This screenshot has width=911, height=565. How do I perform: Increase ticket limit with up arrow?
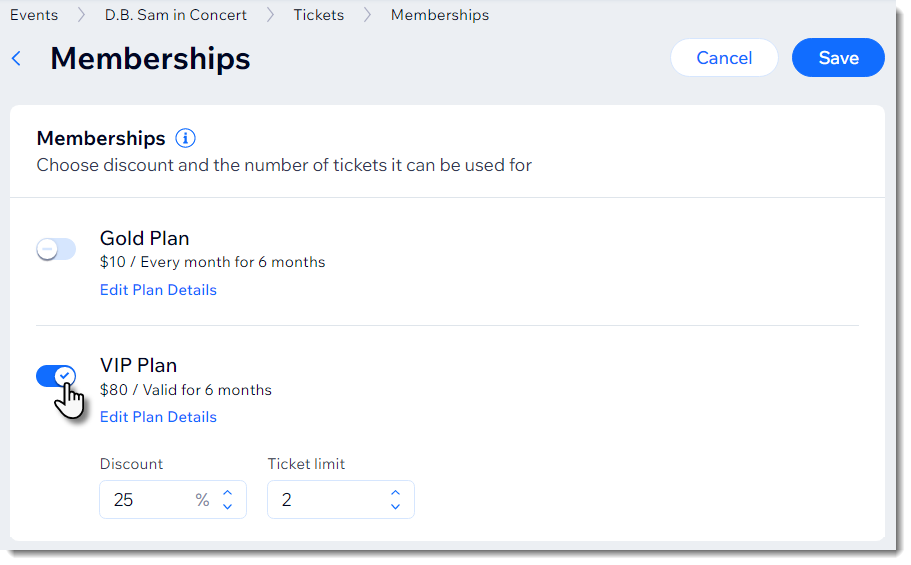(x=396, y=492)
